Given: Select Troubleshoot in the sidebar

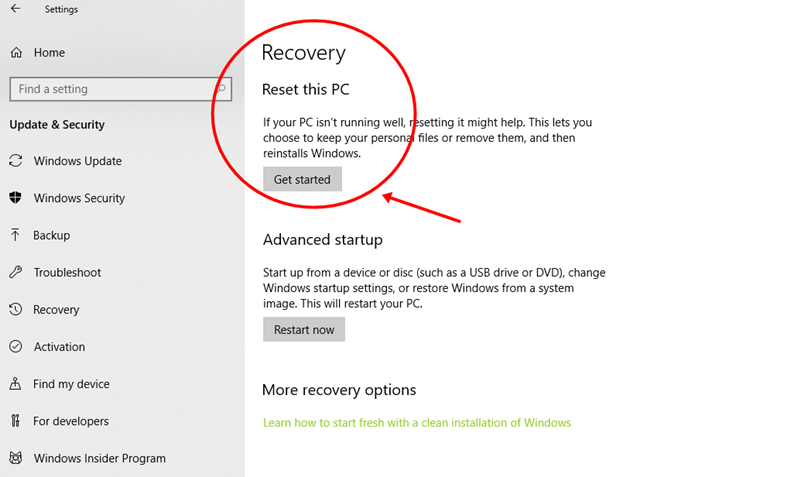Looking at the screenshot, I should (67, 272).
